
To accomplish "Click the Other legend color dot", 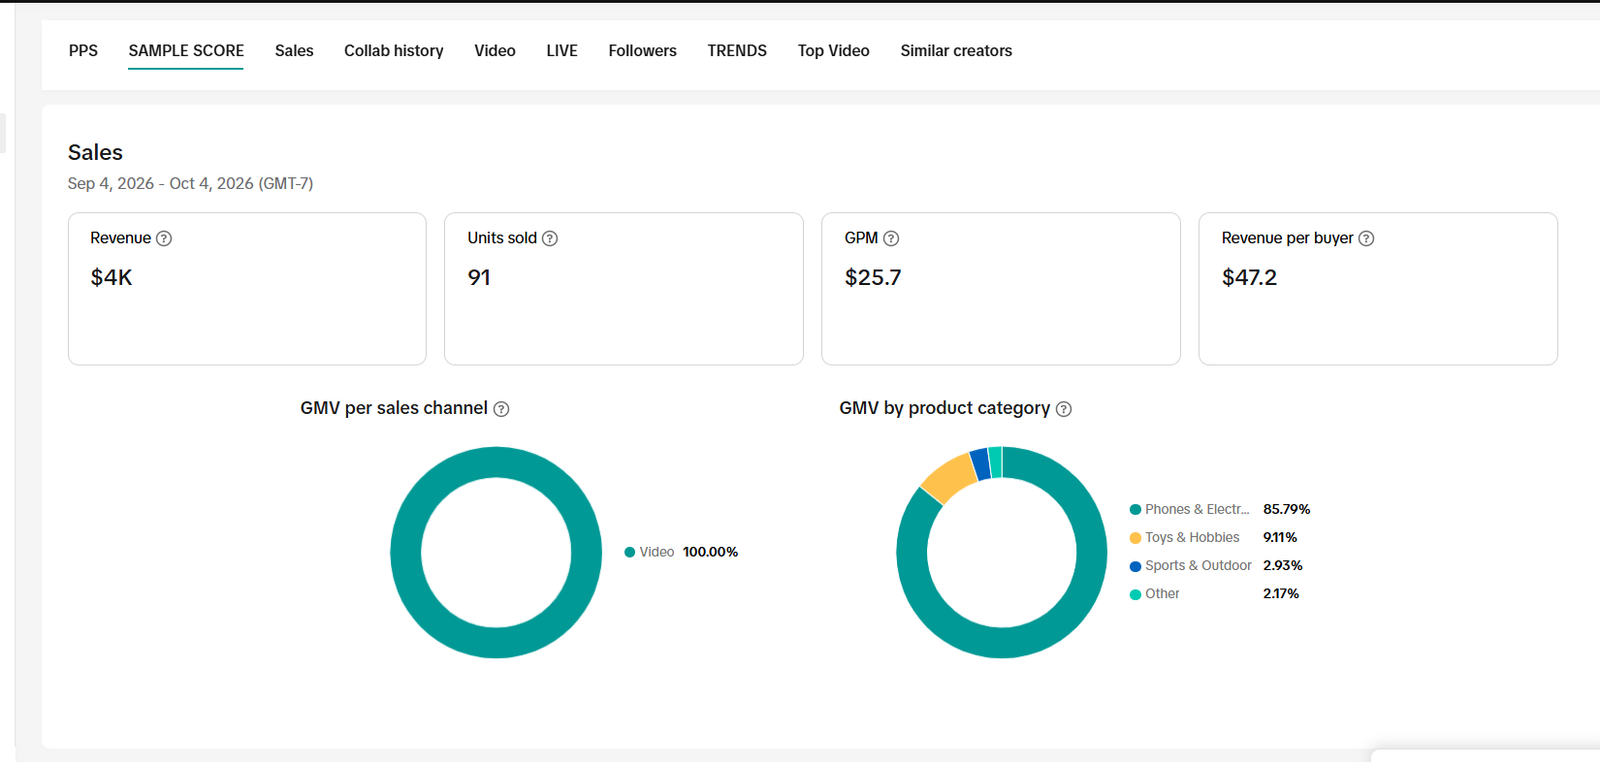I will [x=1135, y=594].
